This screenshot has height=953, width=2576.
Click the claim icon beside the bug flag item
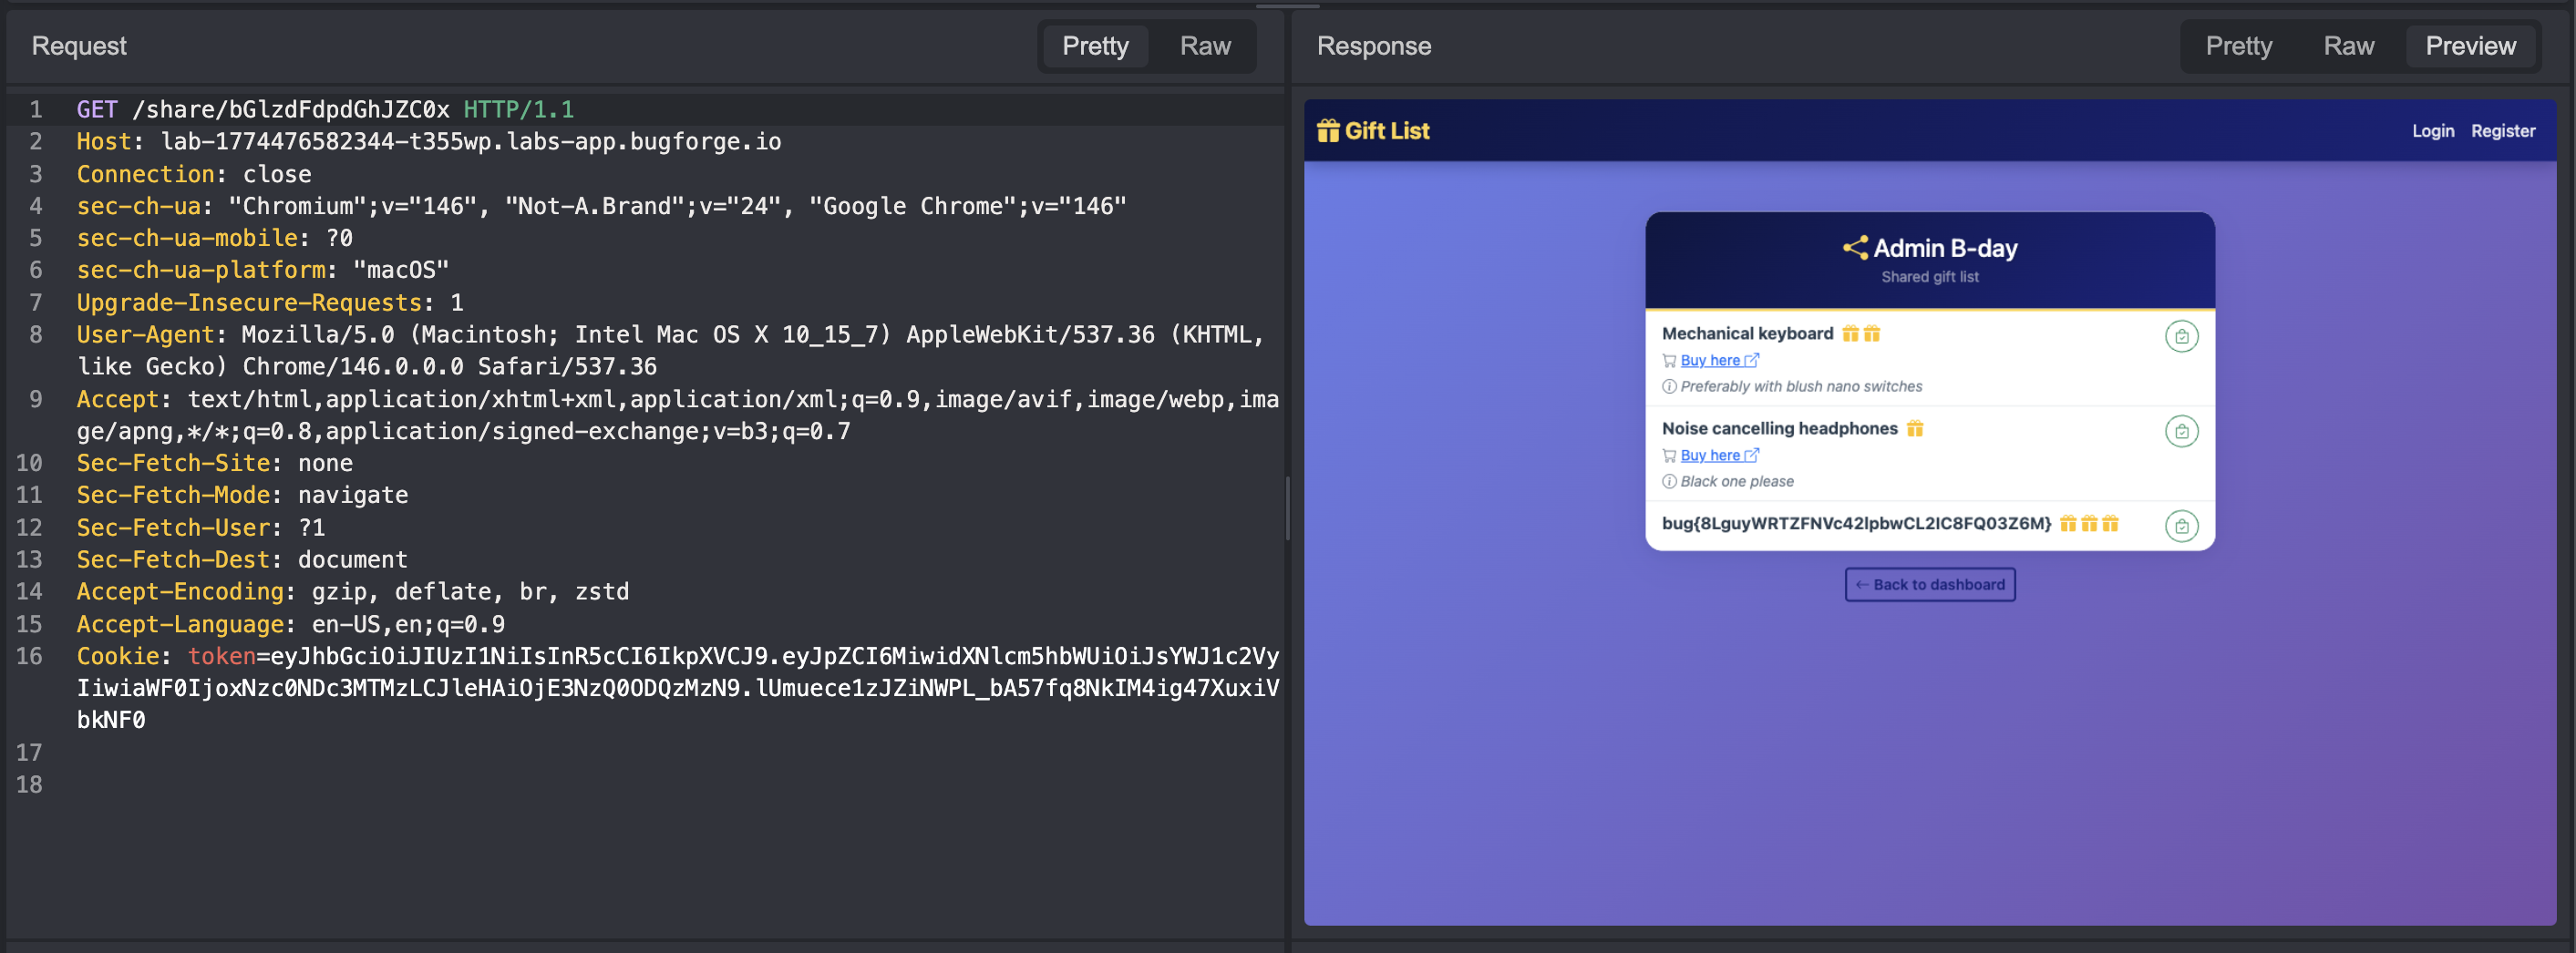point(2181,526)
